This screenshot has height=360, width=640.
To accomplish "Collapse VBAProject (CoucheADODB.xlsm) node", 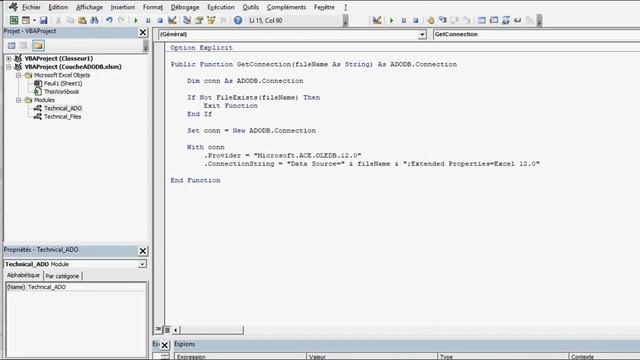I will 9,67.
